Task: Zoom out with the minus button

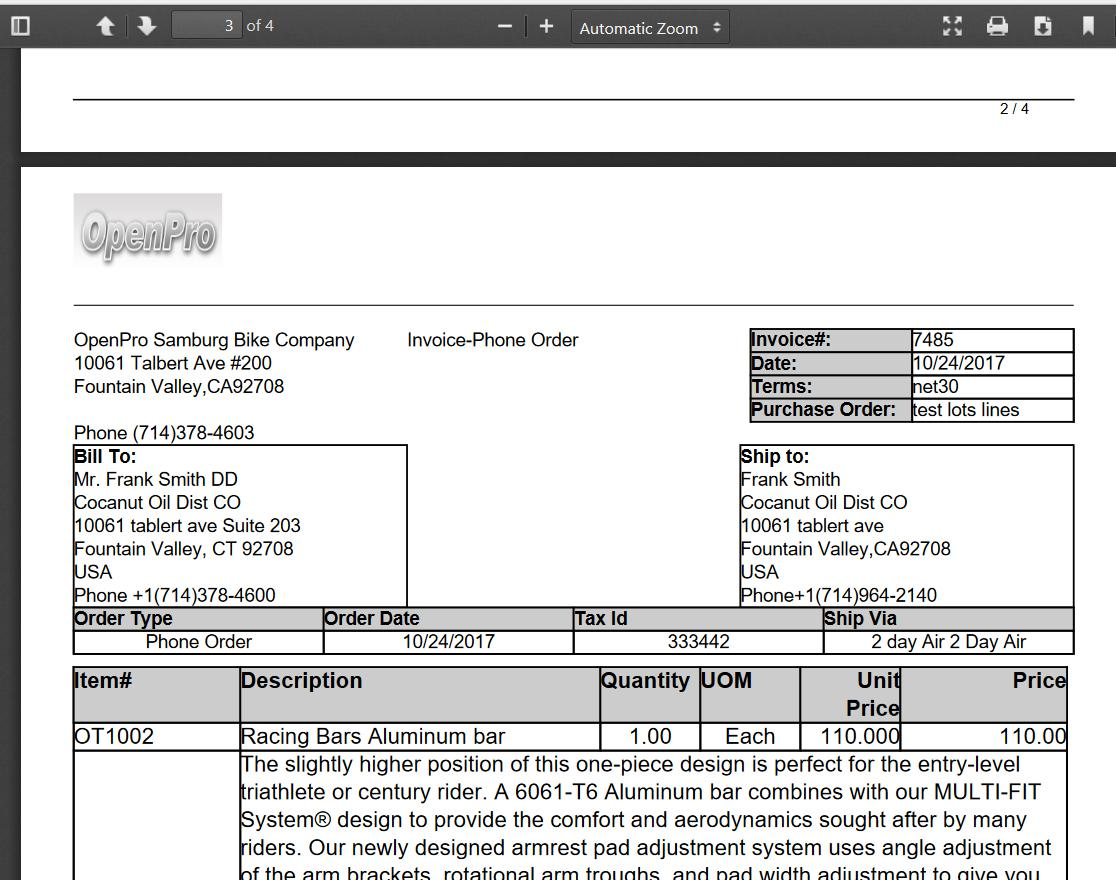Action: pyautogui.click(x=505, y=26)
